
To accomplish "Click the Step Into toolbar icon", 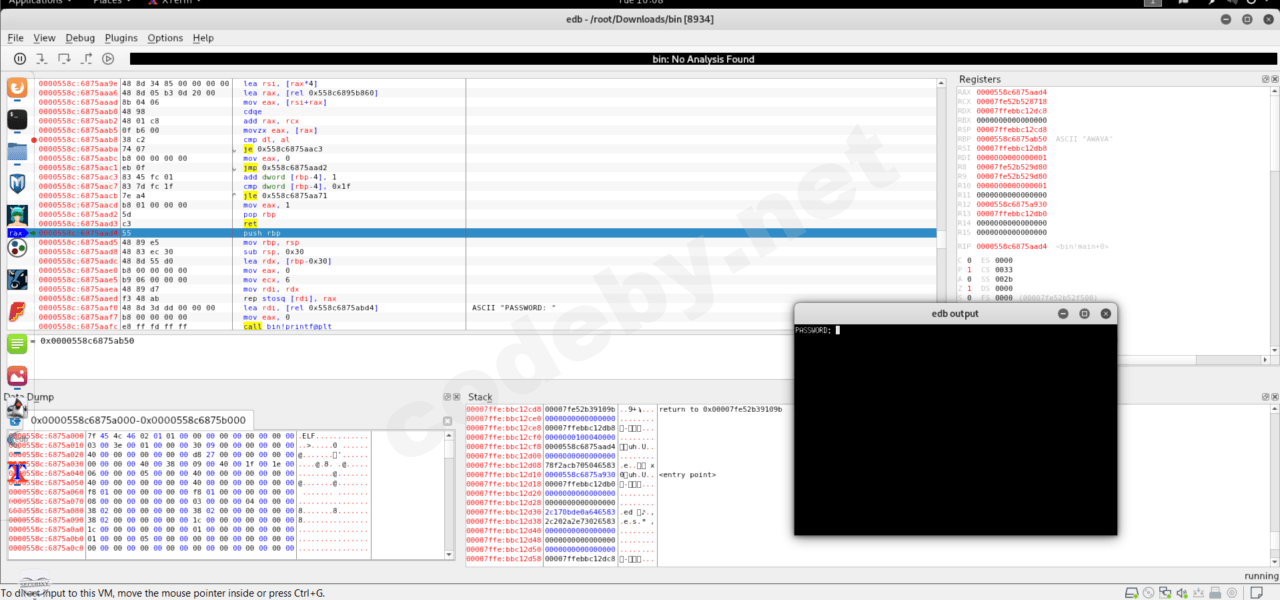I will [x=42, y=59].
